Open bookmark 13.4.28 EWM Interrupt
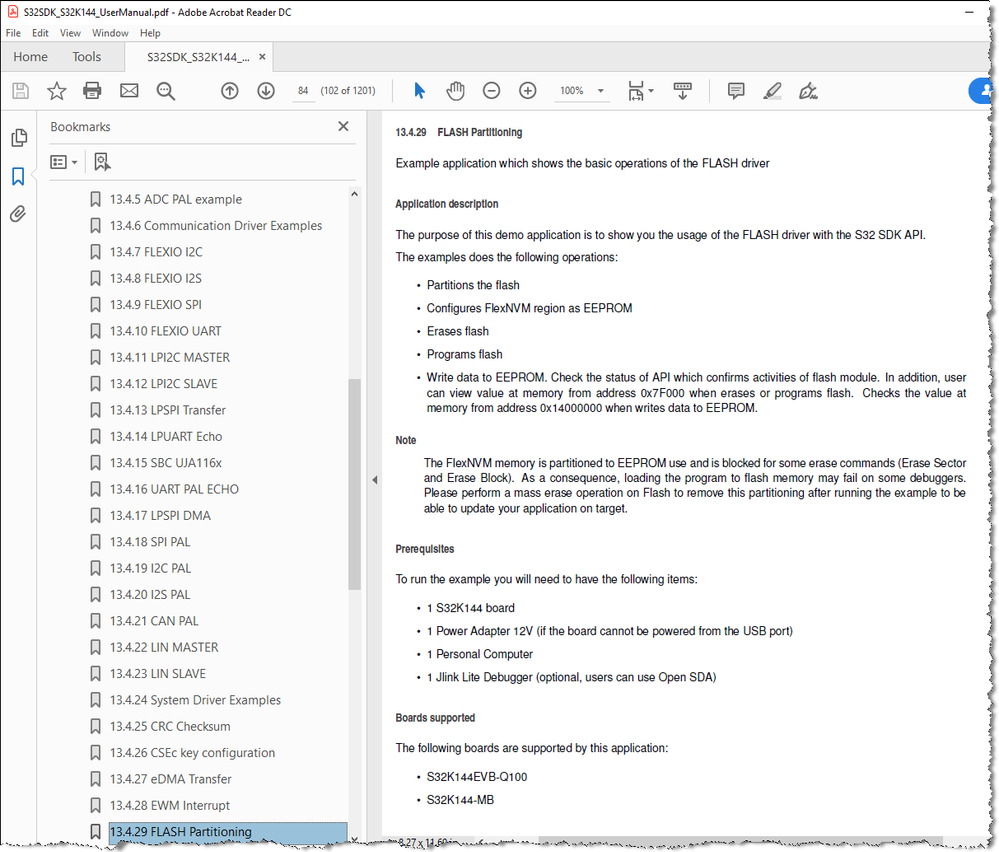Image resolution: width=999 pixels, height=852 pixels. (169, 805)
